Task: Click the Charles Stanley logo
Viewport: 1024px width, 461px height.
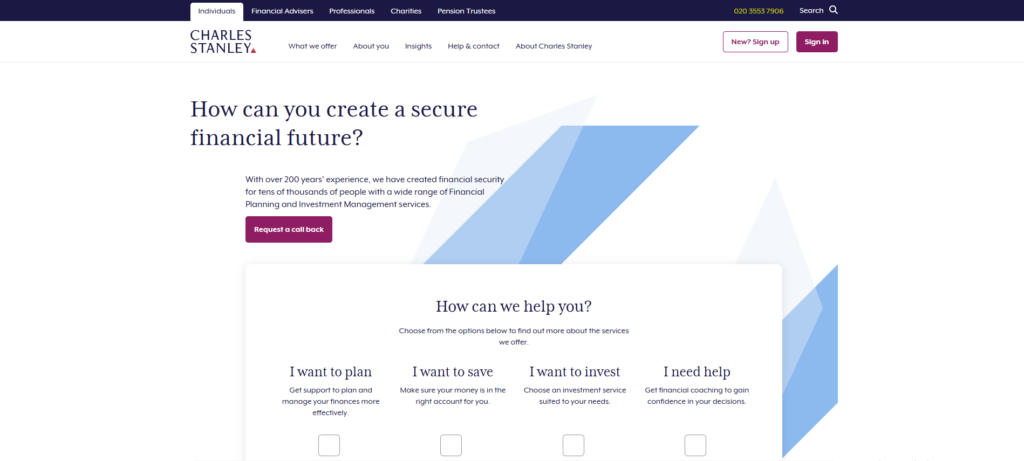Action: [x=223, y=41]
